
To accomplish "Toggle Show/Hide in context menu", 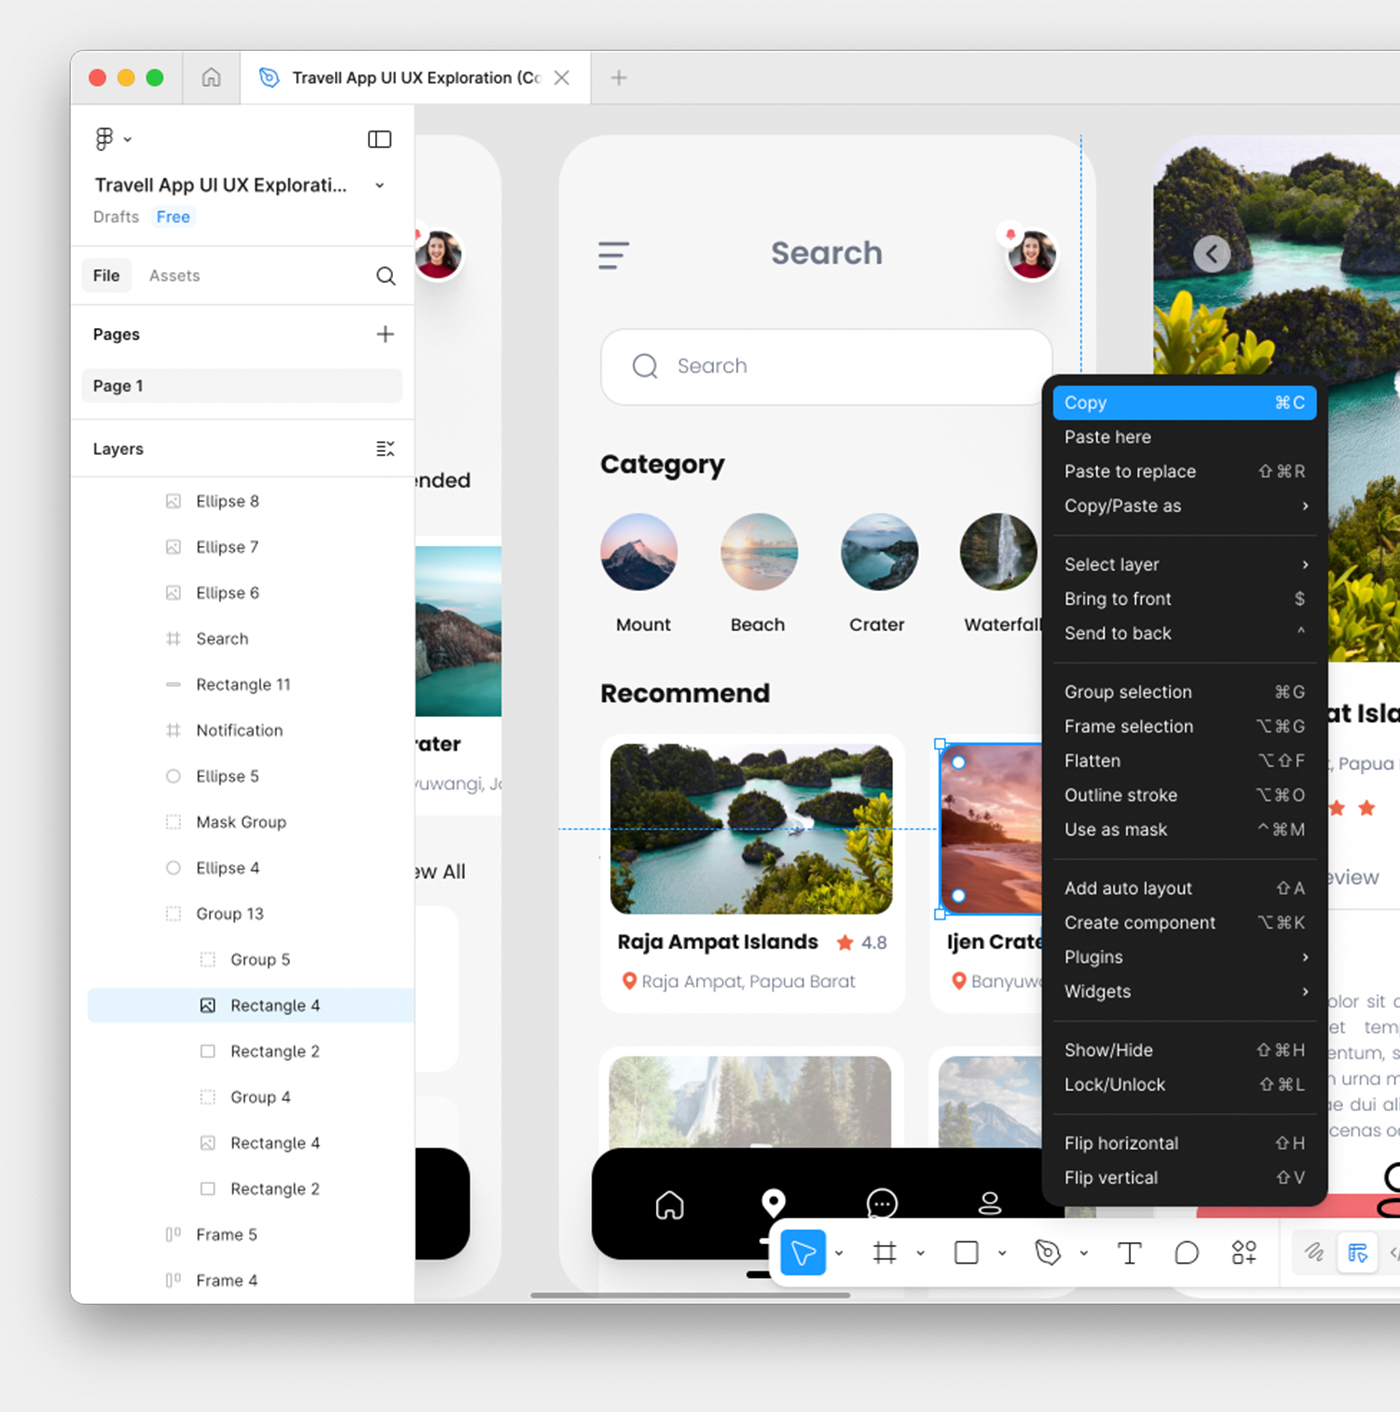I will (1184, 1050).
